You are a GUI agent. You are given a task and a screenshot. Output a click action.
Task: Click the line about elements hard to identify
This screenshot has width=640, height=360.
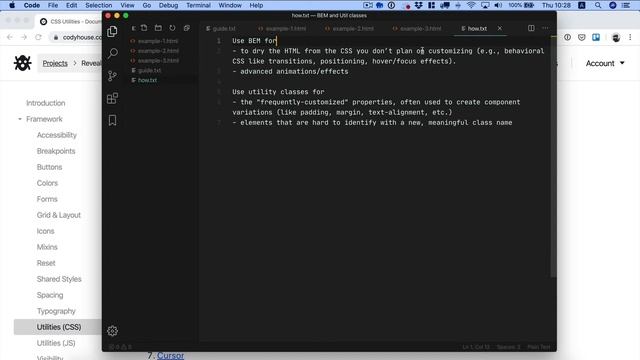pos(372,122)
